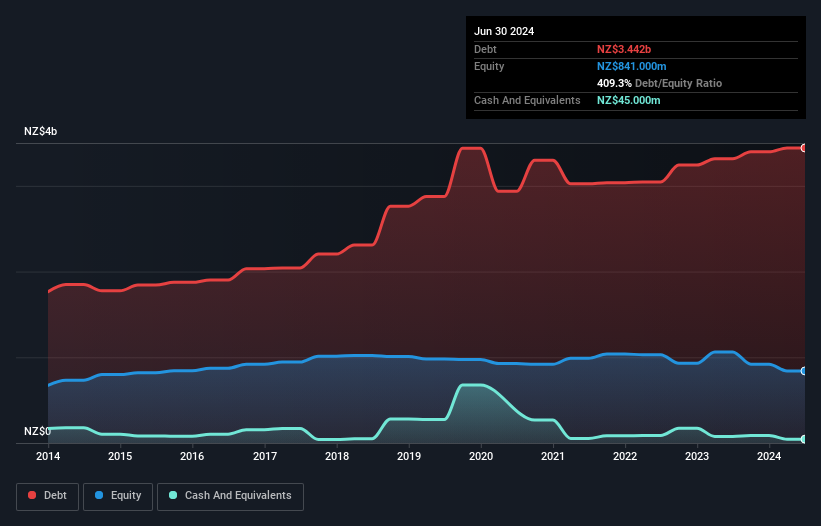Click the 409.3% Debt/Equity Ratio text
This screenshot has width=821, height=526.
pyautogui.click(x=659, y=83)
